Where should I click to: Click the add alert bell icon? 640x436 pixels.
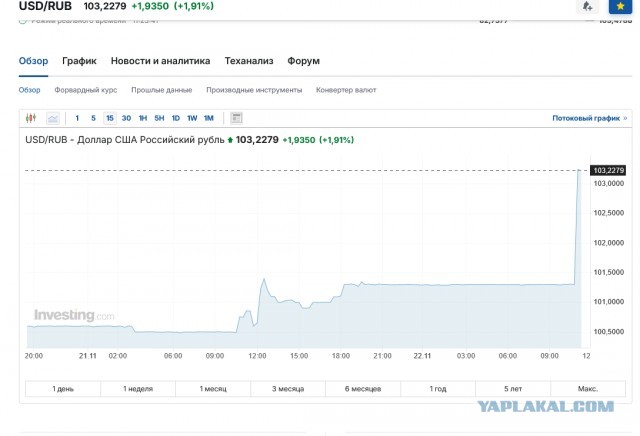click(x=587, y=6)
